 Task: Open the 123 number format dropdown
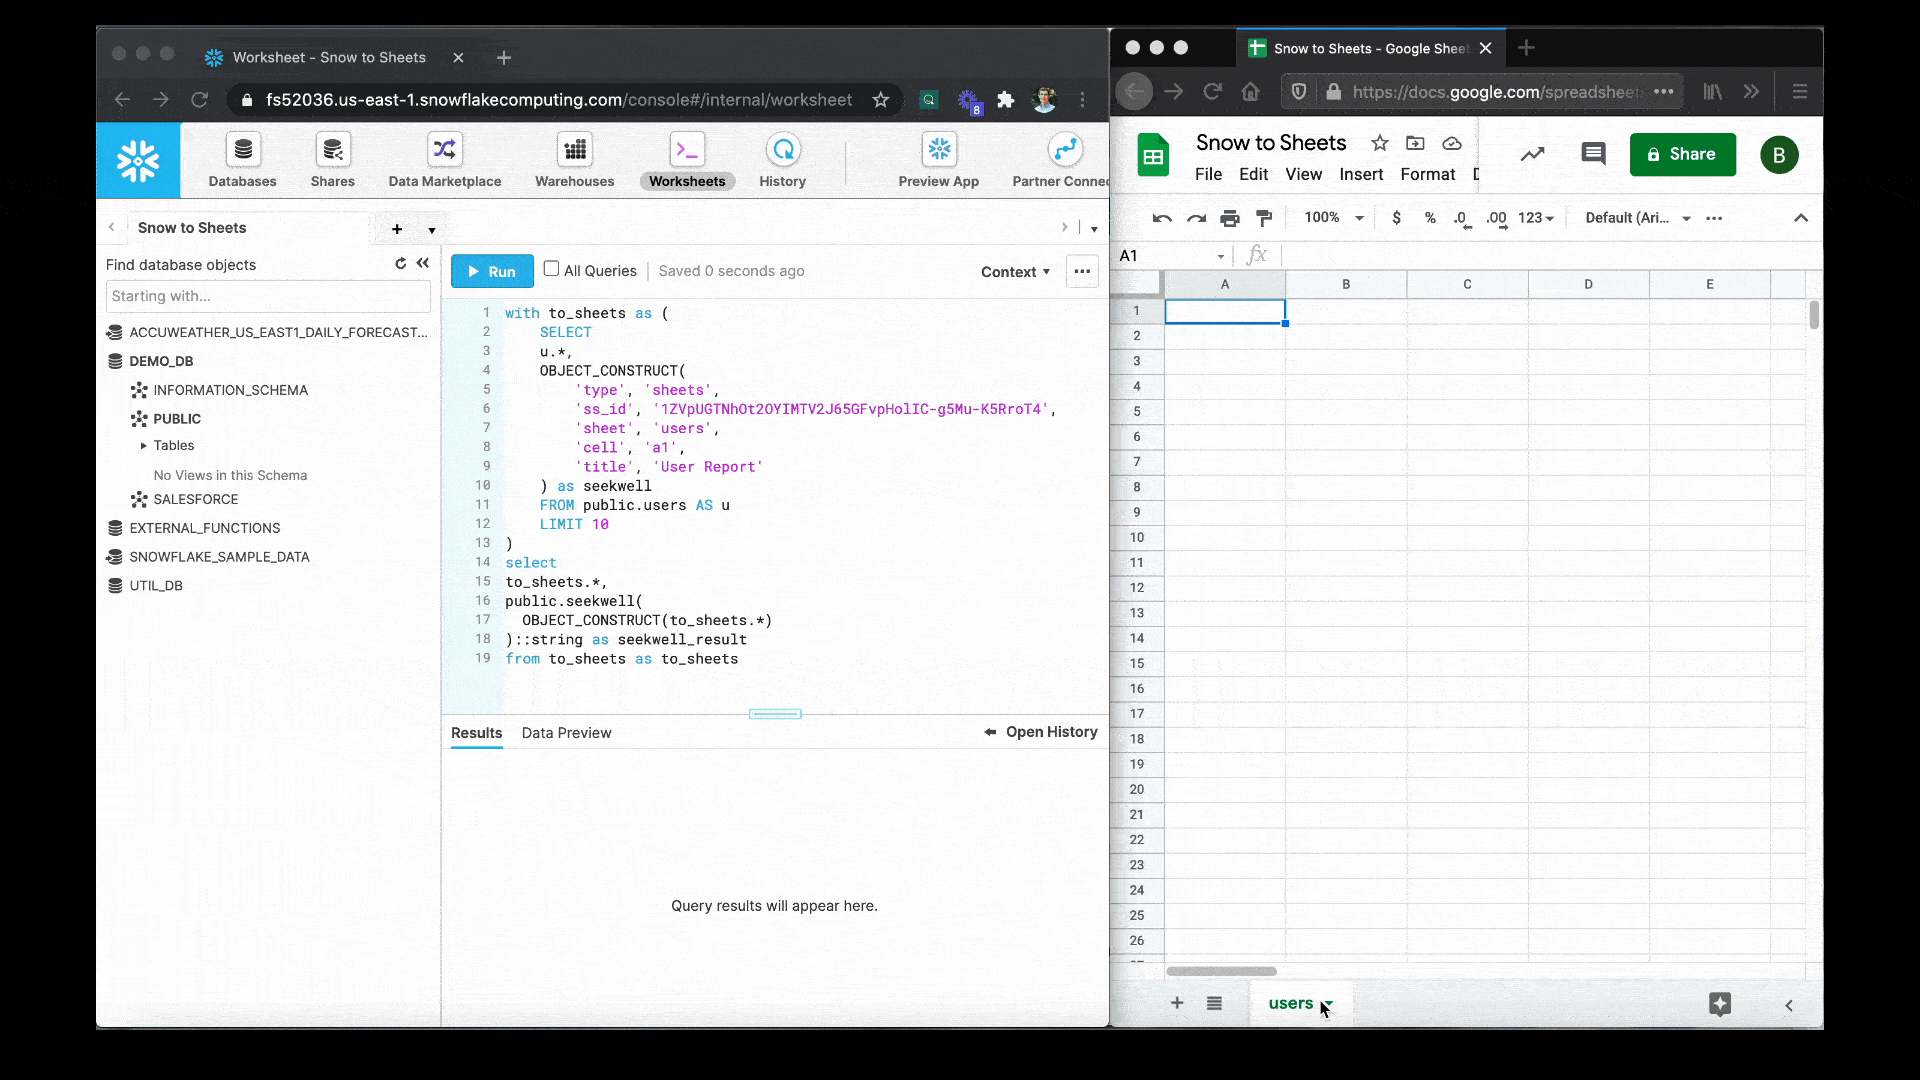pos(1537,218)
